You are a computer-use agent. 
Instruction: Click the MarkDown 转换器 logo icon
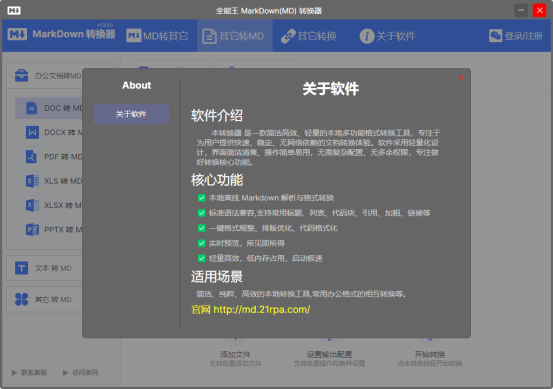click(x=17, y=34)
